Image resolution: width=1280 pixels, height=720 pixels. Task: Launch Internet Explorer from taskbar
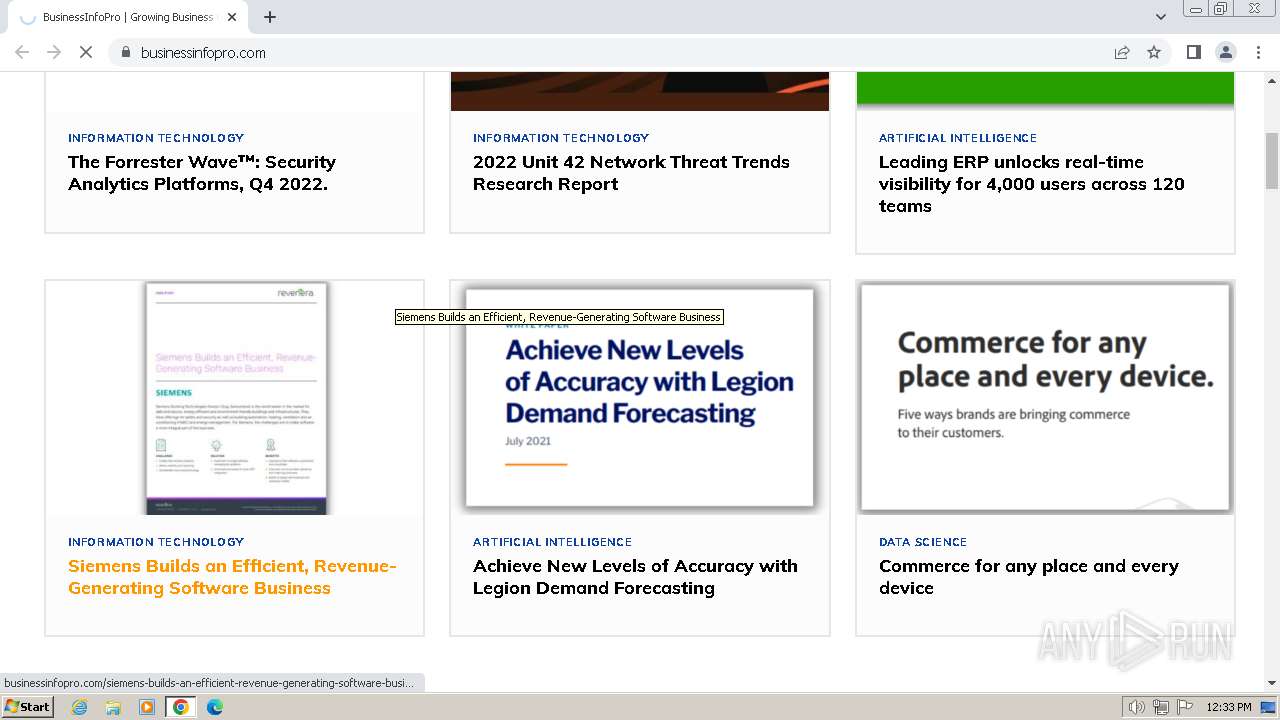79,707
